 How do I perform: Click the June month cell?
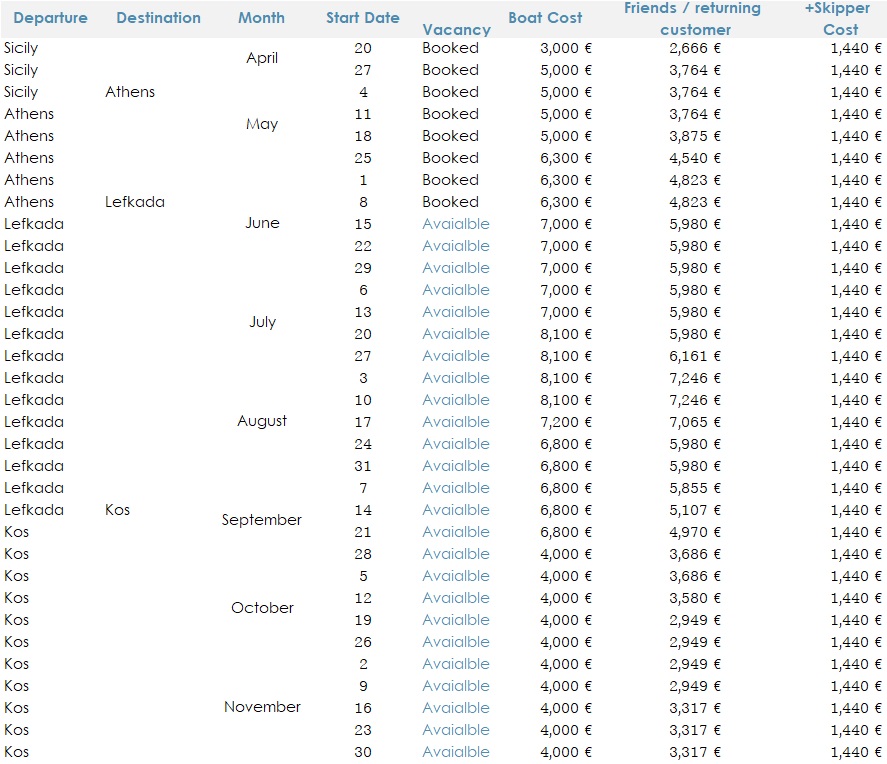[262, 223]
